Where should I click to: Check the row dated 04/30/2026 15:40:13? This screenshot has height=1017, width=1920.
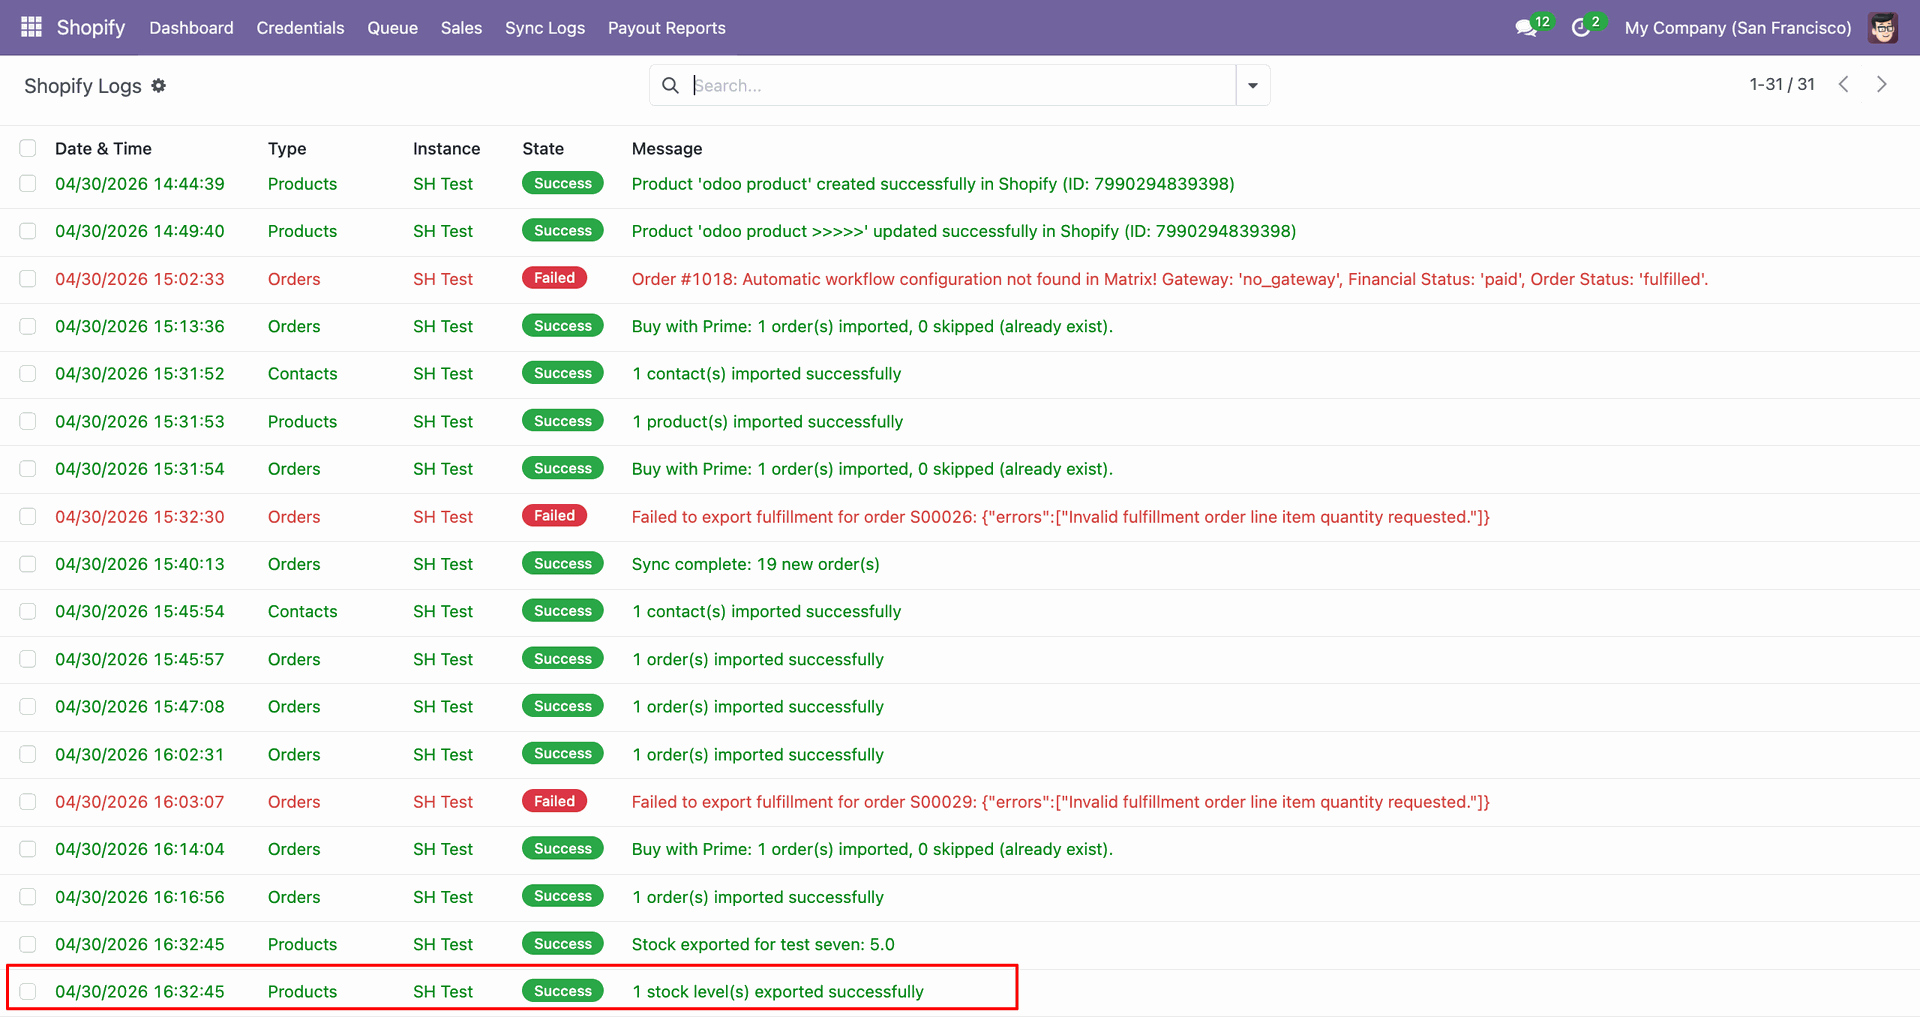point(28,564)
